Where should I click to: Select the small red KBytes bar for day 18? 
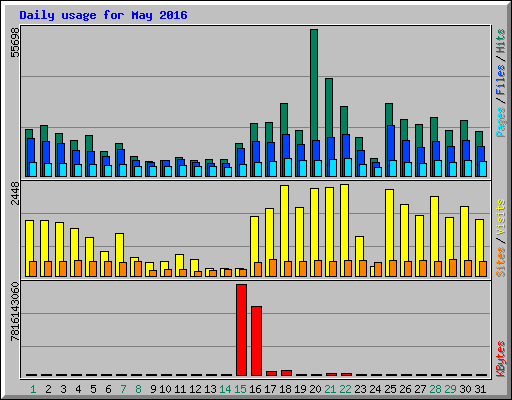tap(286, 373)
